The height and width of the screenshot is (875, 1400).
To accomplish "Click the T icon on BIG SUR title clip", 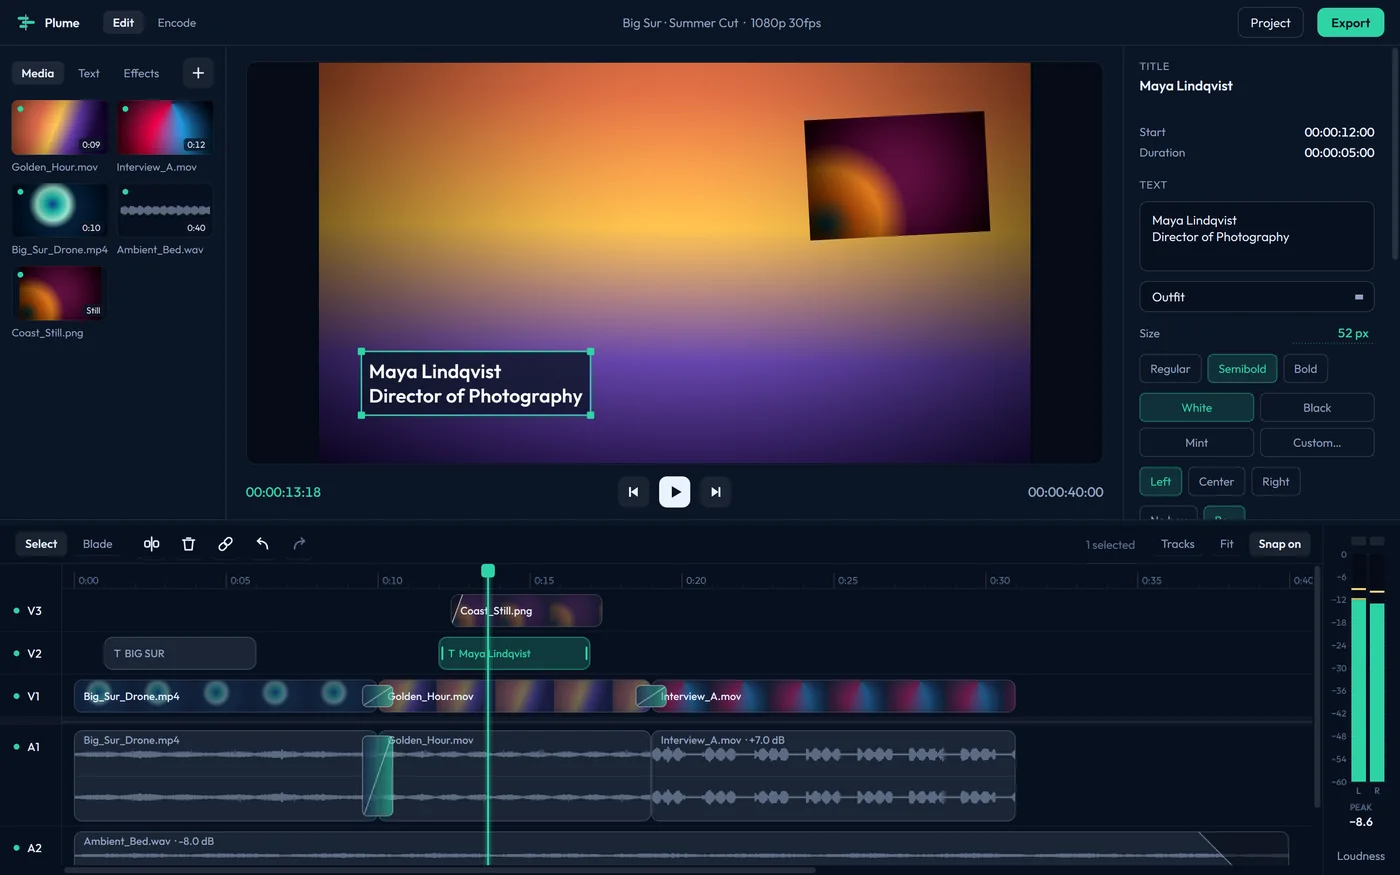I will click(x=117, y=654).
